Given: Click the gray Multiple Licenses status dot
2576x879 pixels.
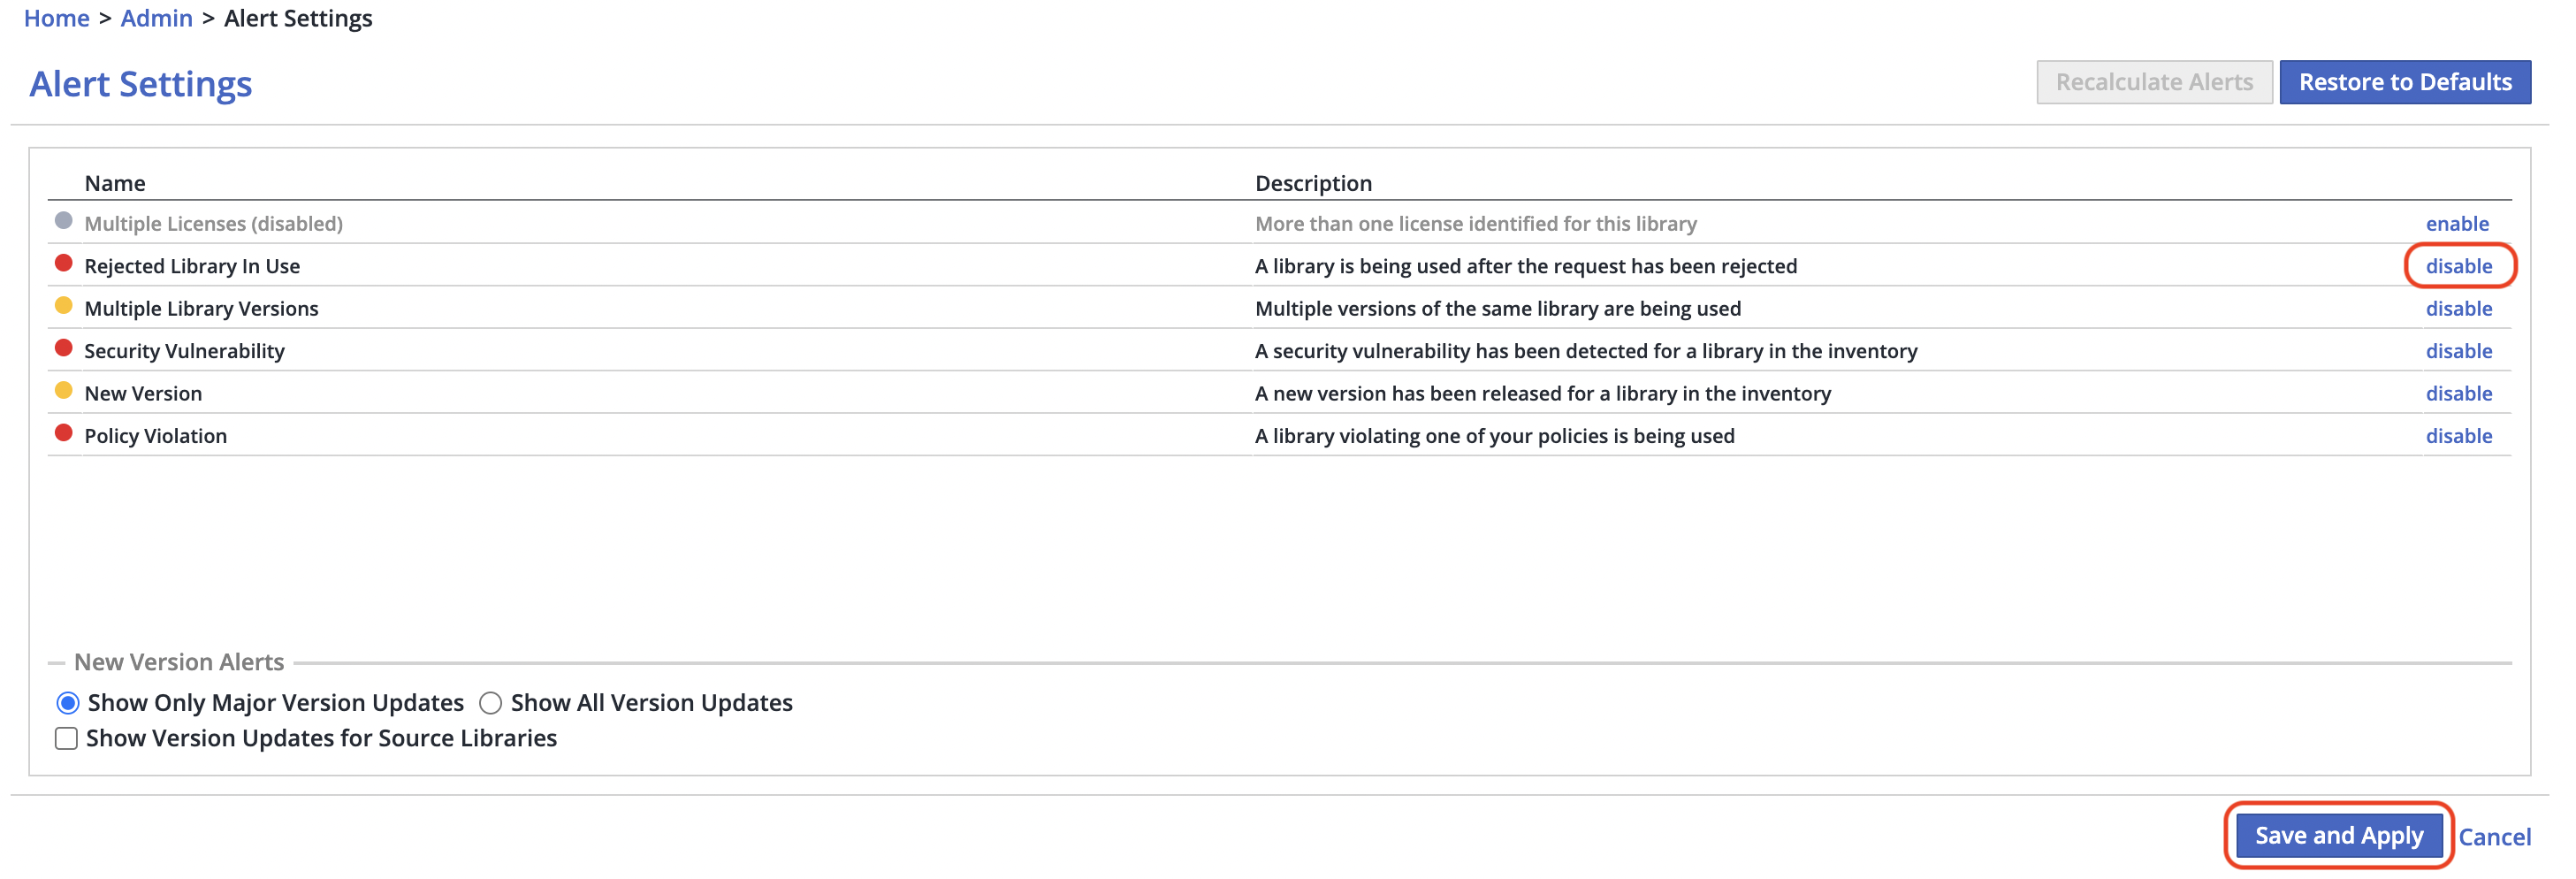Looking at the screenshot, I should tap(63, 220).
